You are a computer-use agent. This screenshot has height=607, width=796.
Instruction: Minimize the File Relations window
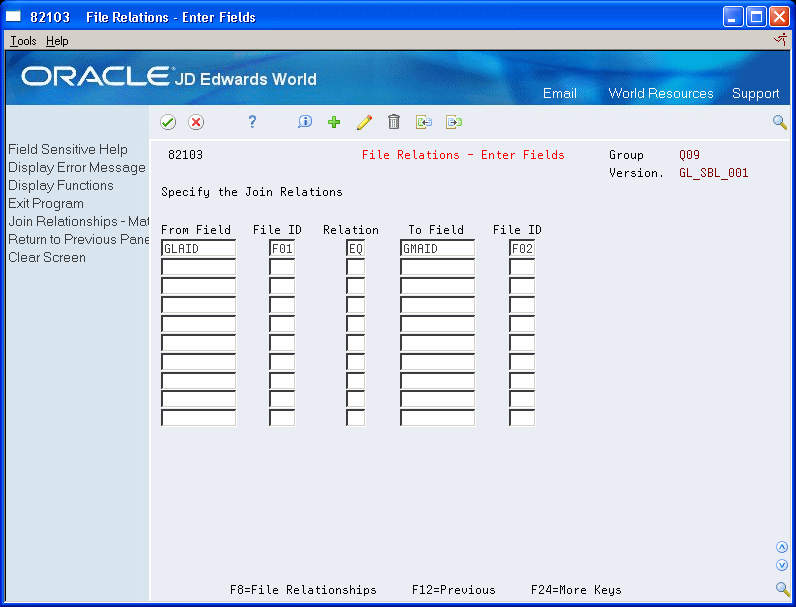pos(733,17)
